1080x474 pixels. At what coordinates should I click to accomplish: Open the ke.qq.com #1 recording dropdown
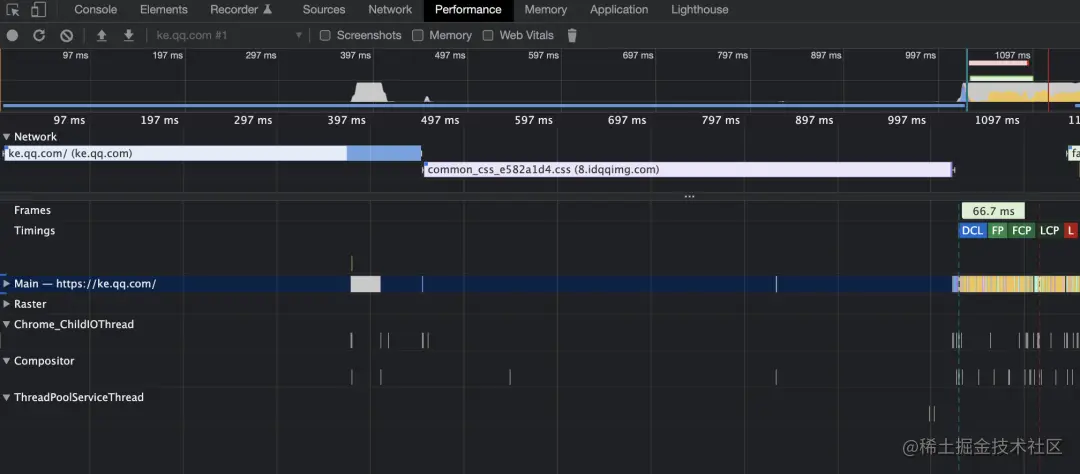coord(229,35)
